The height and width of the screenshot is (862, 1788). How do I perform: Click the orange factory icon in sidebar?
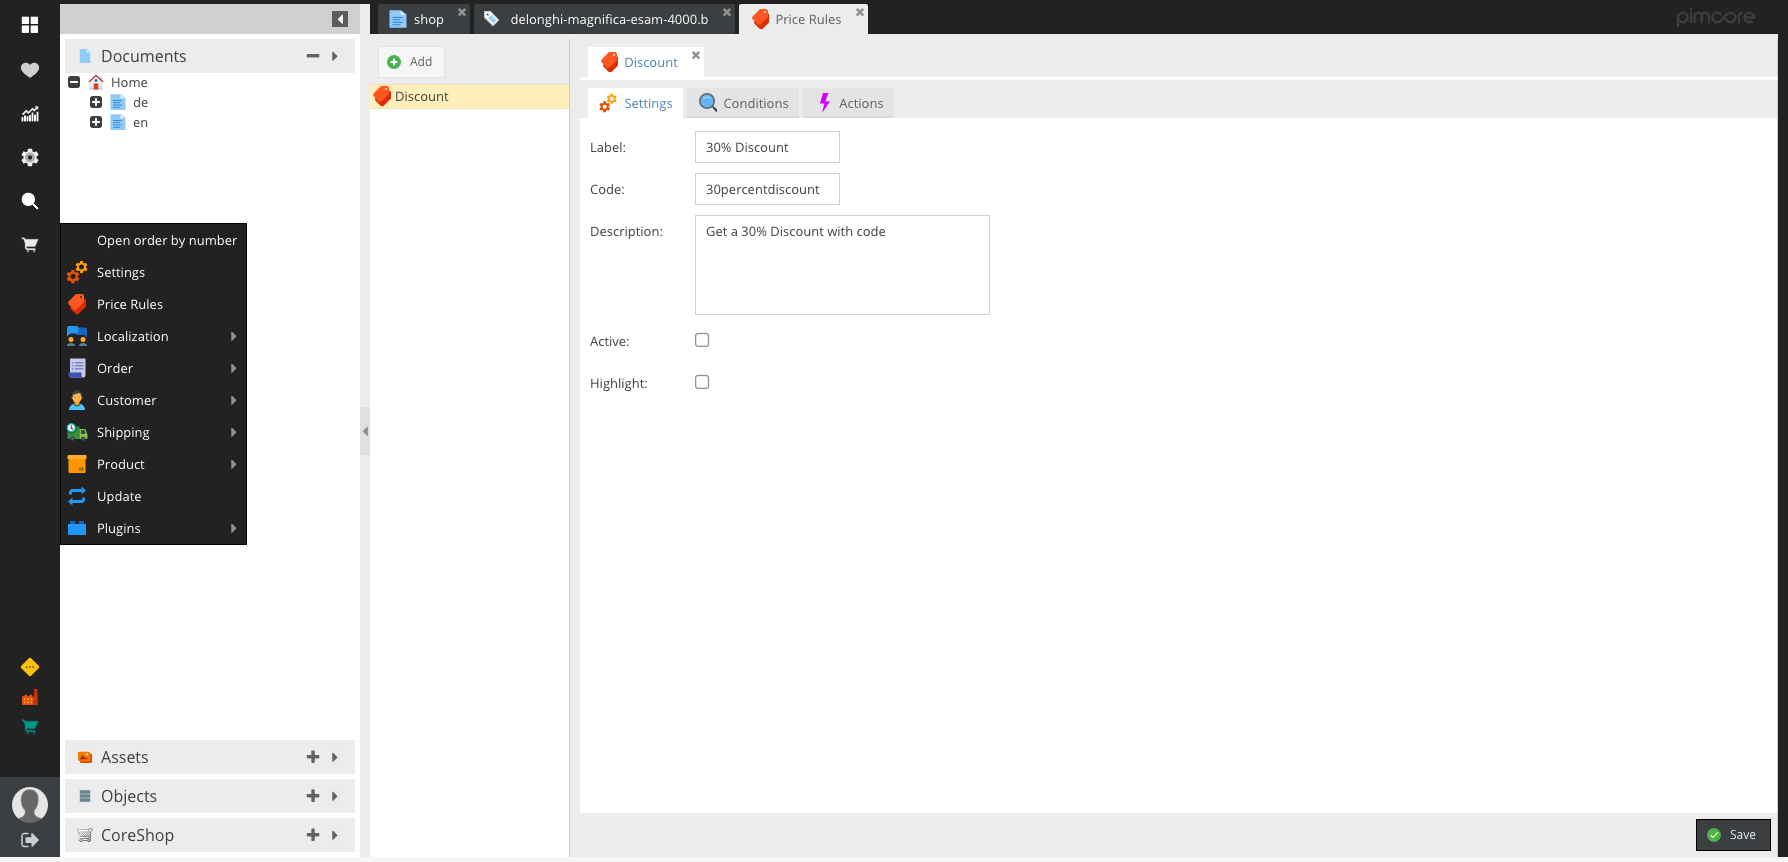[x=30, y=697]
